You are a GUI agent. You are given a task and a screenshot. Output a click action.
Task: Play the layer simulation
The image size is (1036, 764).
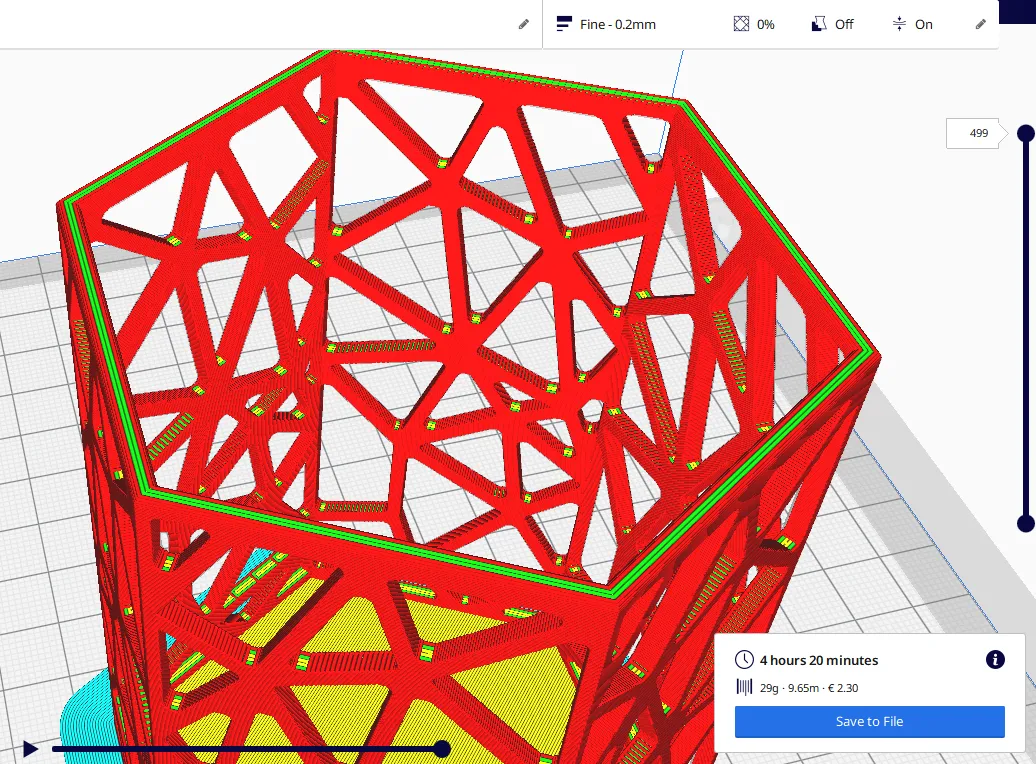tap(30, 748)
